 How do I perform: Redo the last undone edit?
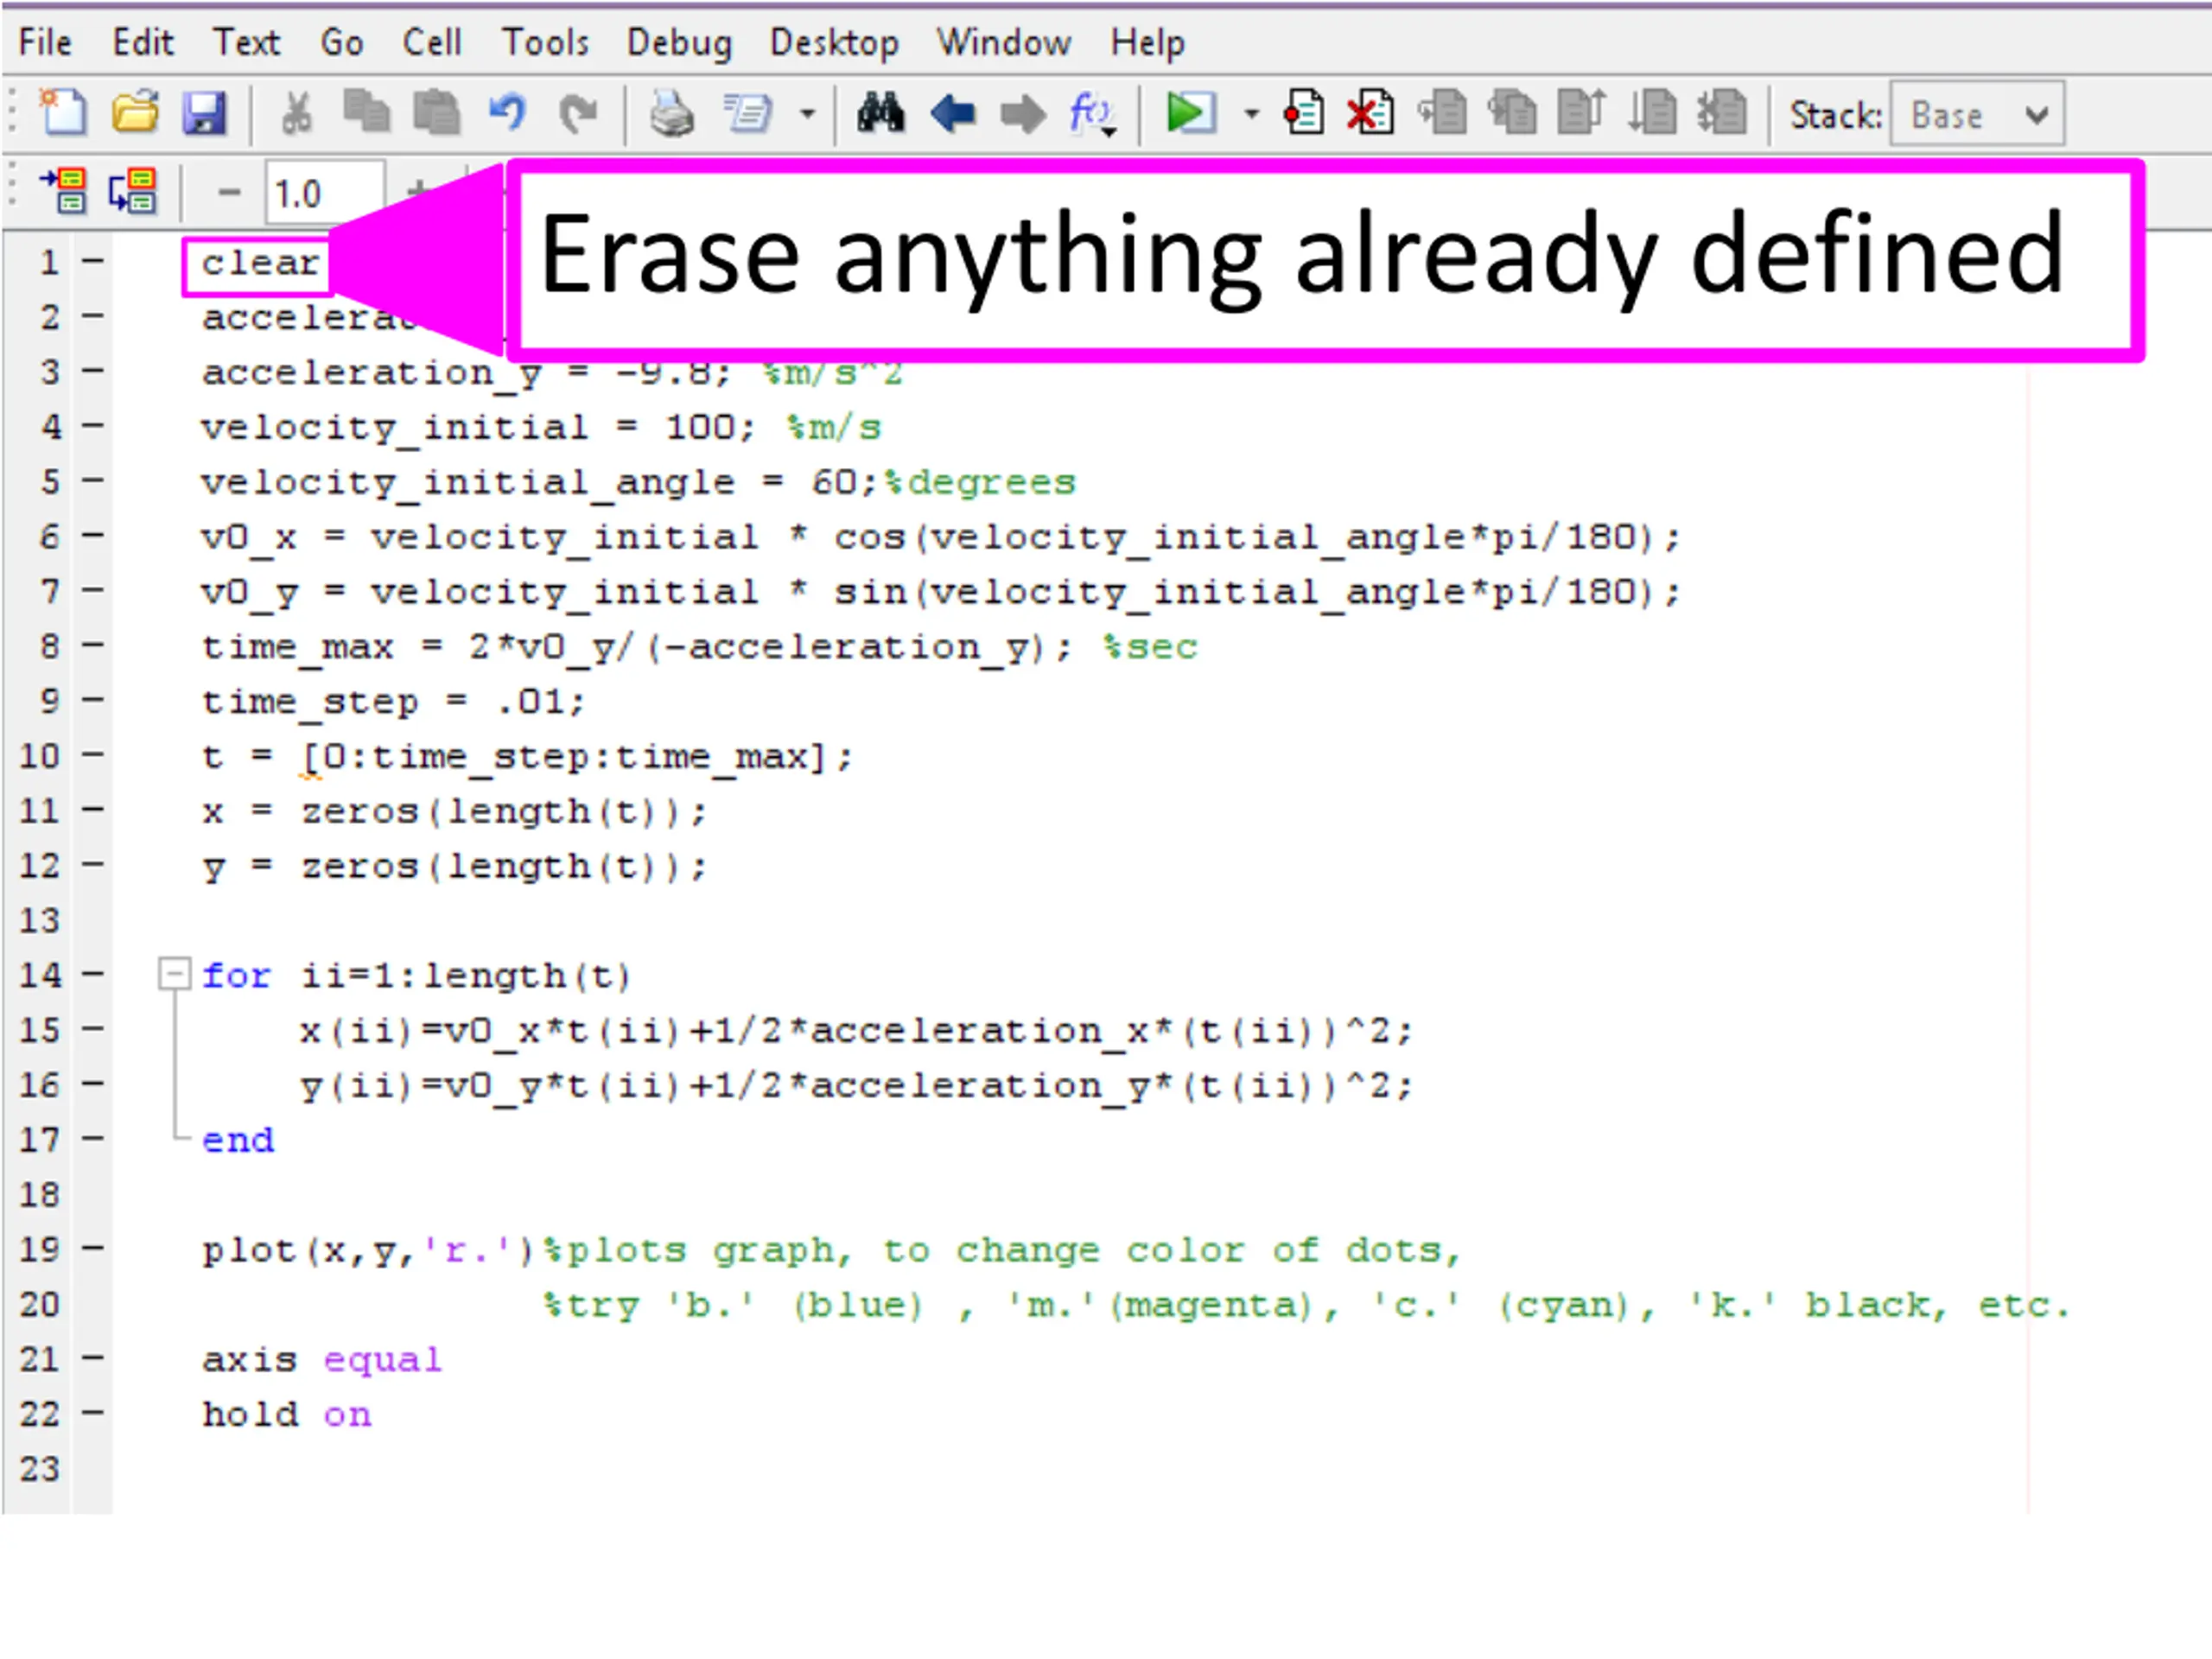578,113
